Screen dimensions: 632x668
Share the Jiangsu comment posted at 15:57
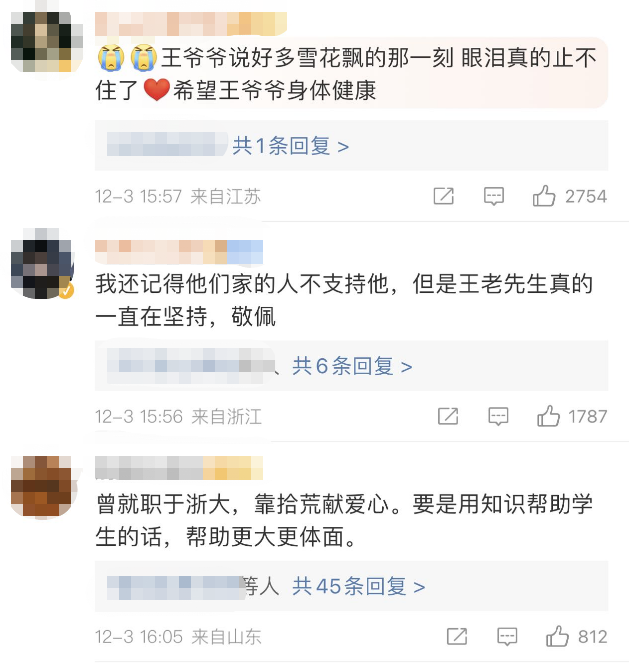pos(444,196)
